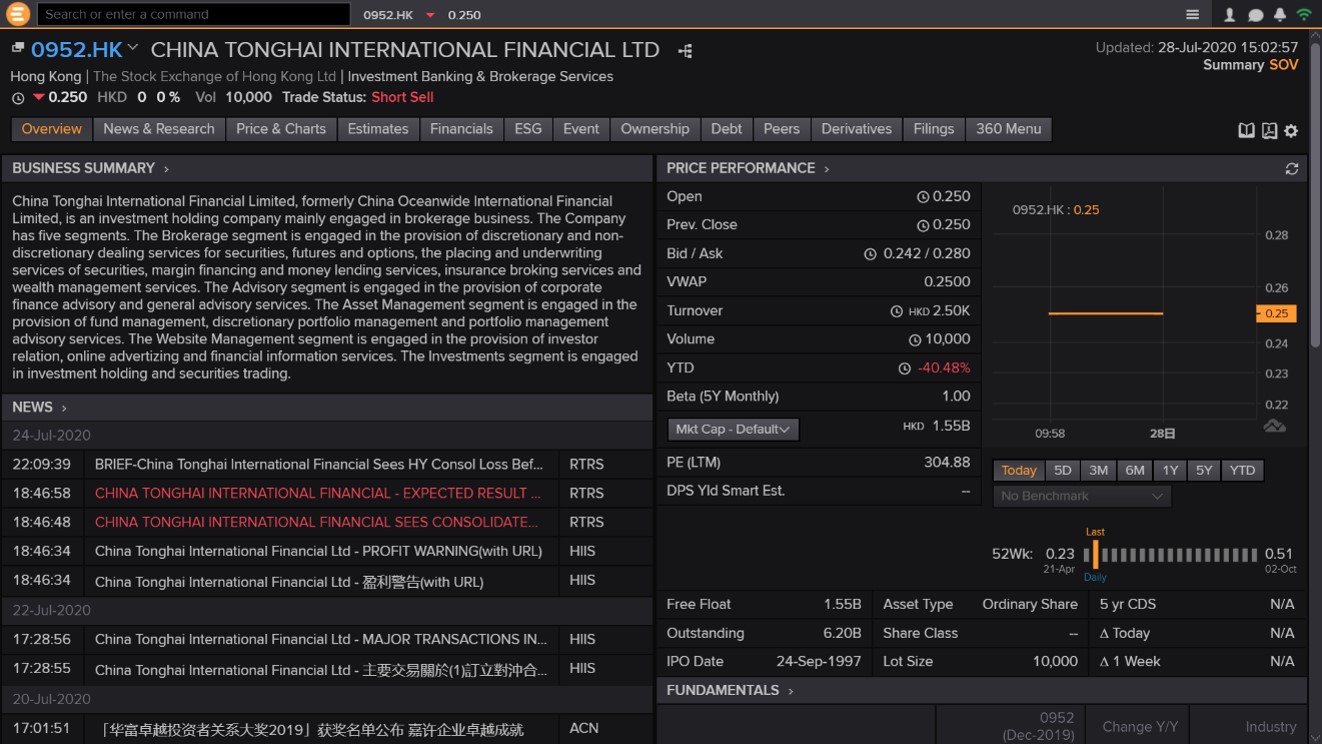The width and height of the screenshot is (1322, 744).
Task: Focus the Search or enter a command field
Action: click(194, 14)
